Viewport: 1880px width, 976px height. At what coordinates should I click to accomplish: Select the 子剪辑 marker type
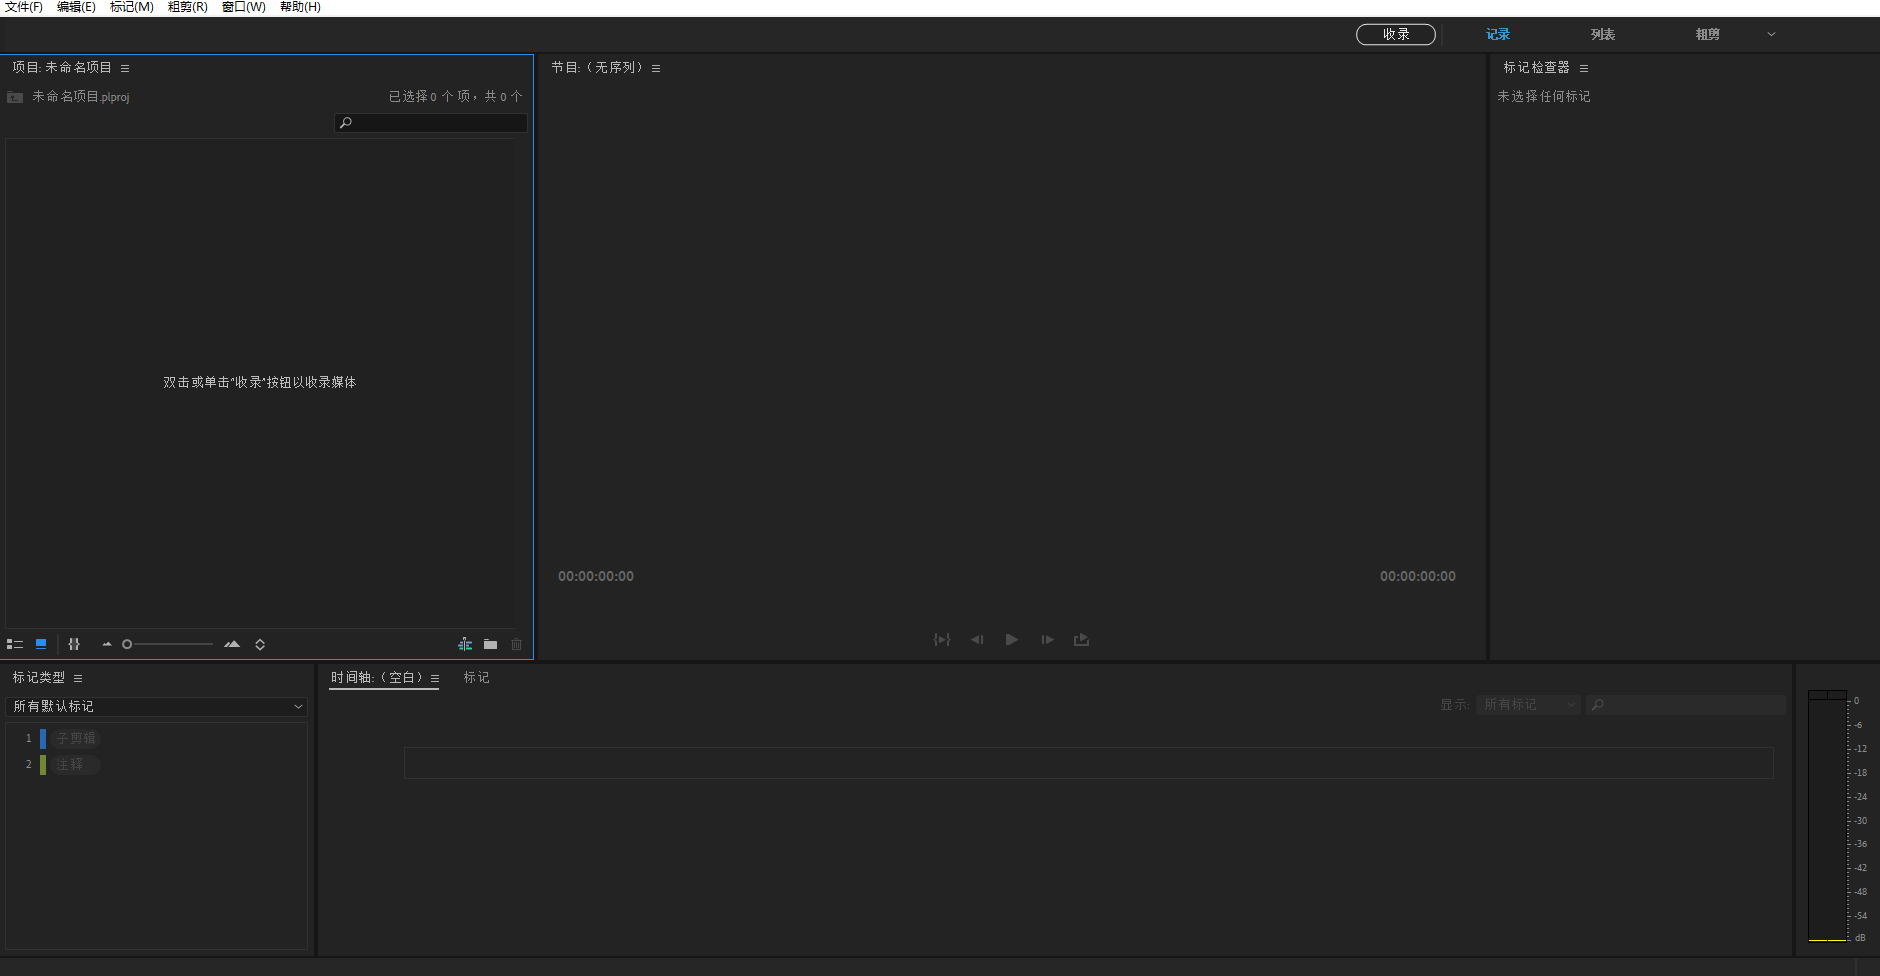[74, 738]
